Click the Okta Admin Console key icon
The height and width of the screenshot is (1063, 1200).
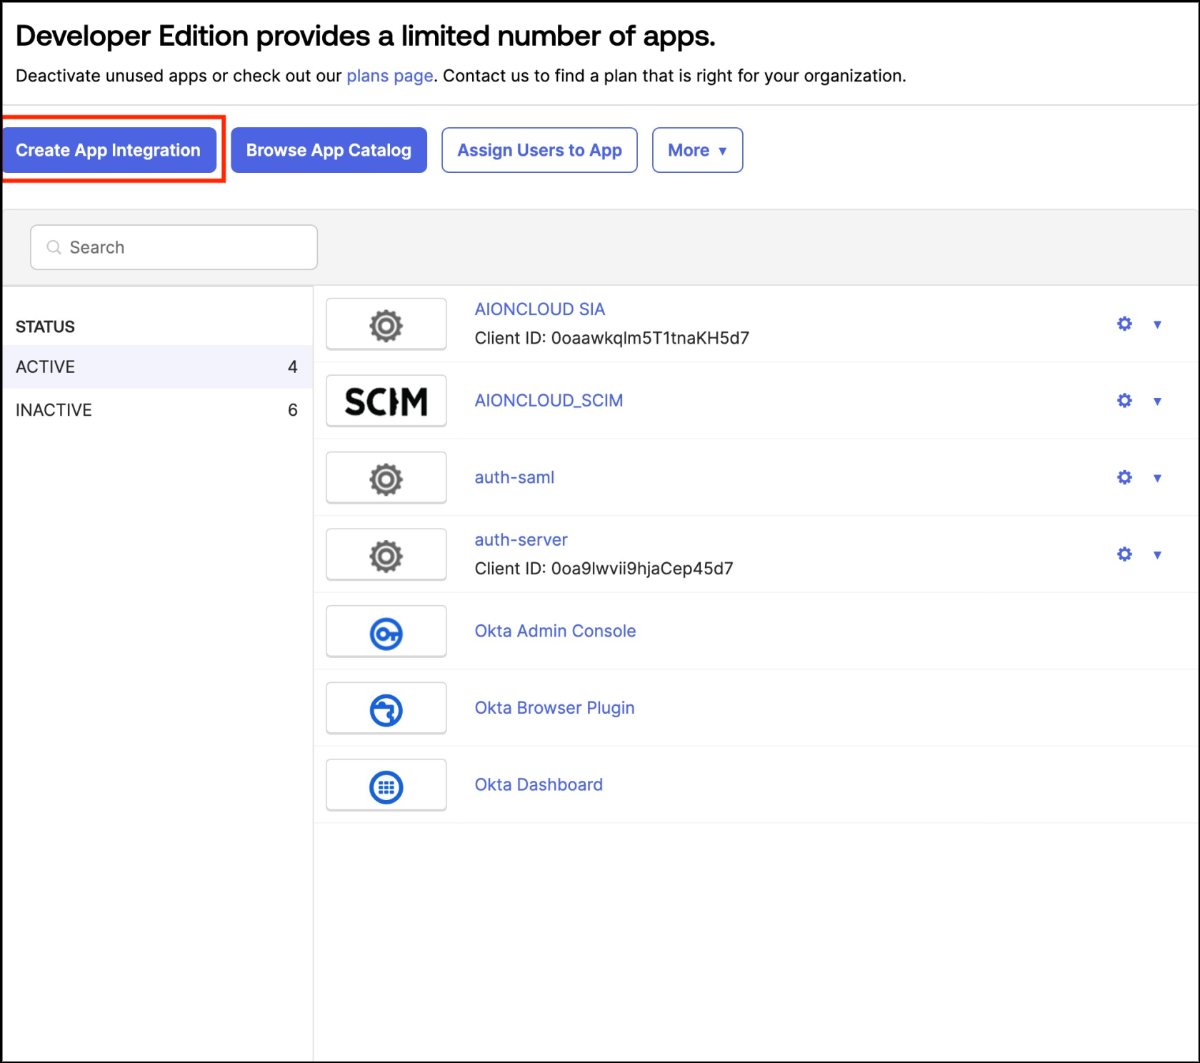tap(386, 632)
